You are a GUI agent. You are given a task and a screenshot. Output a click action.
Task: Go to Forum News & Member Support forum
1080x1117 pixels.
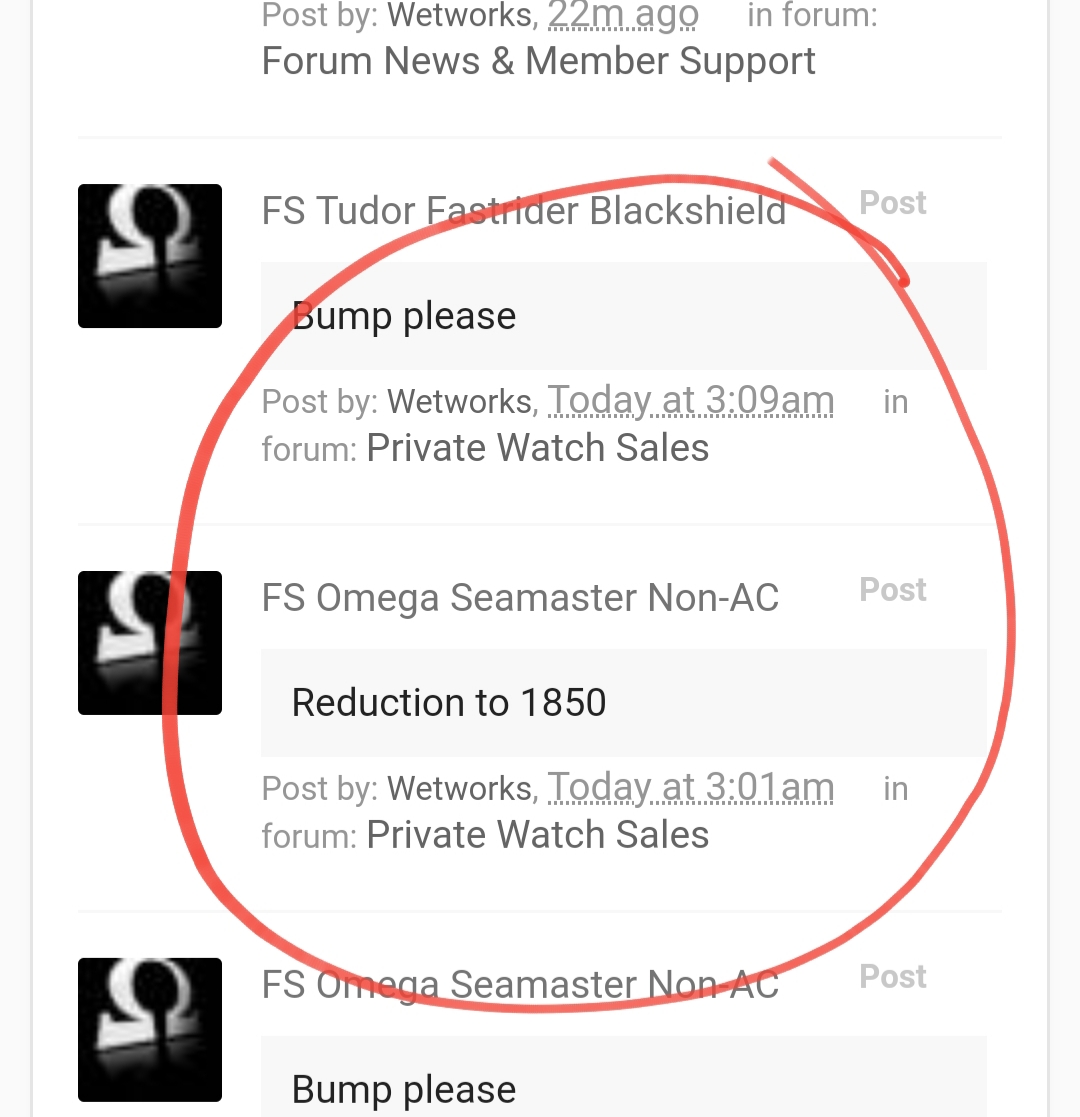pyautogui.click(x=539, y=61)
